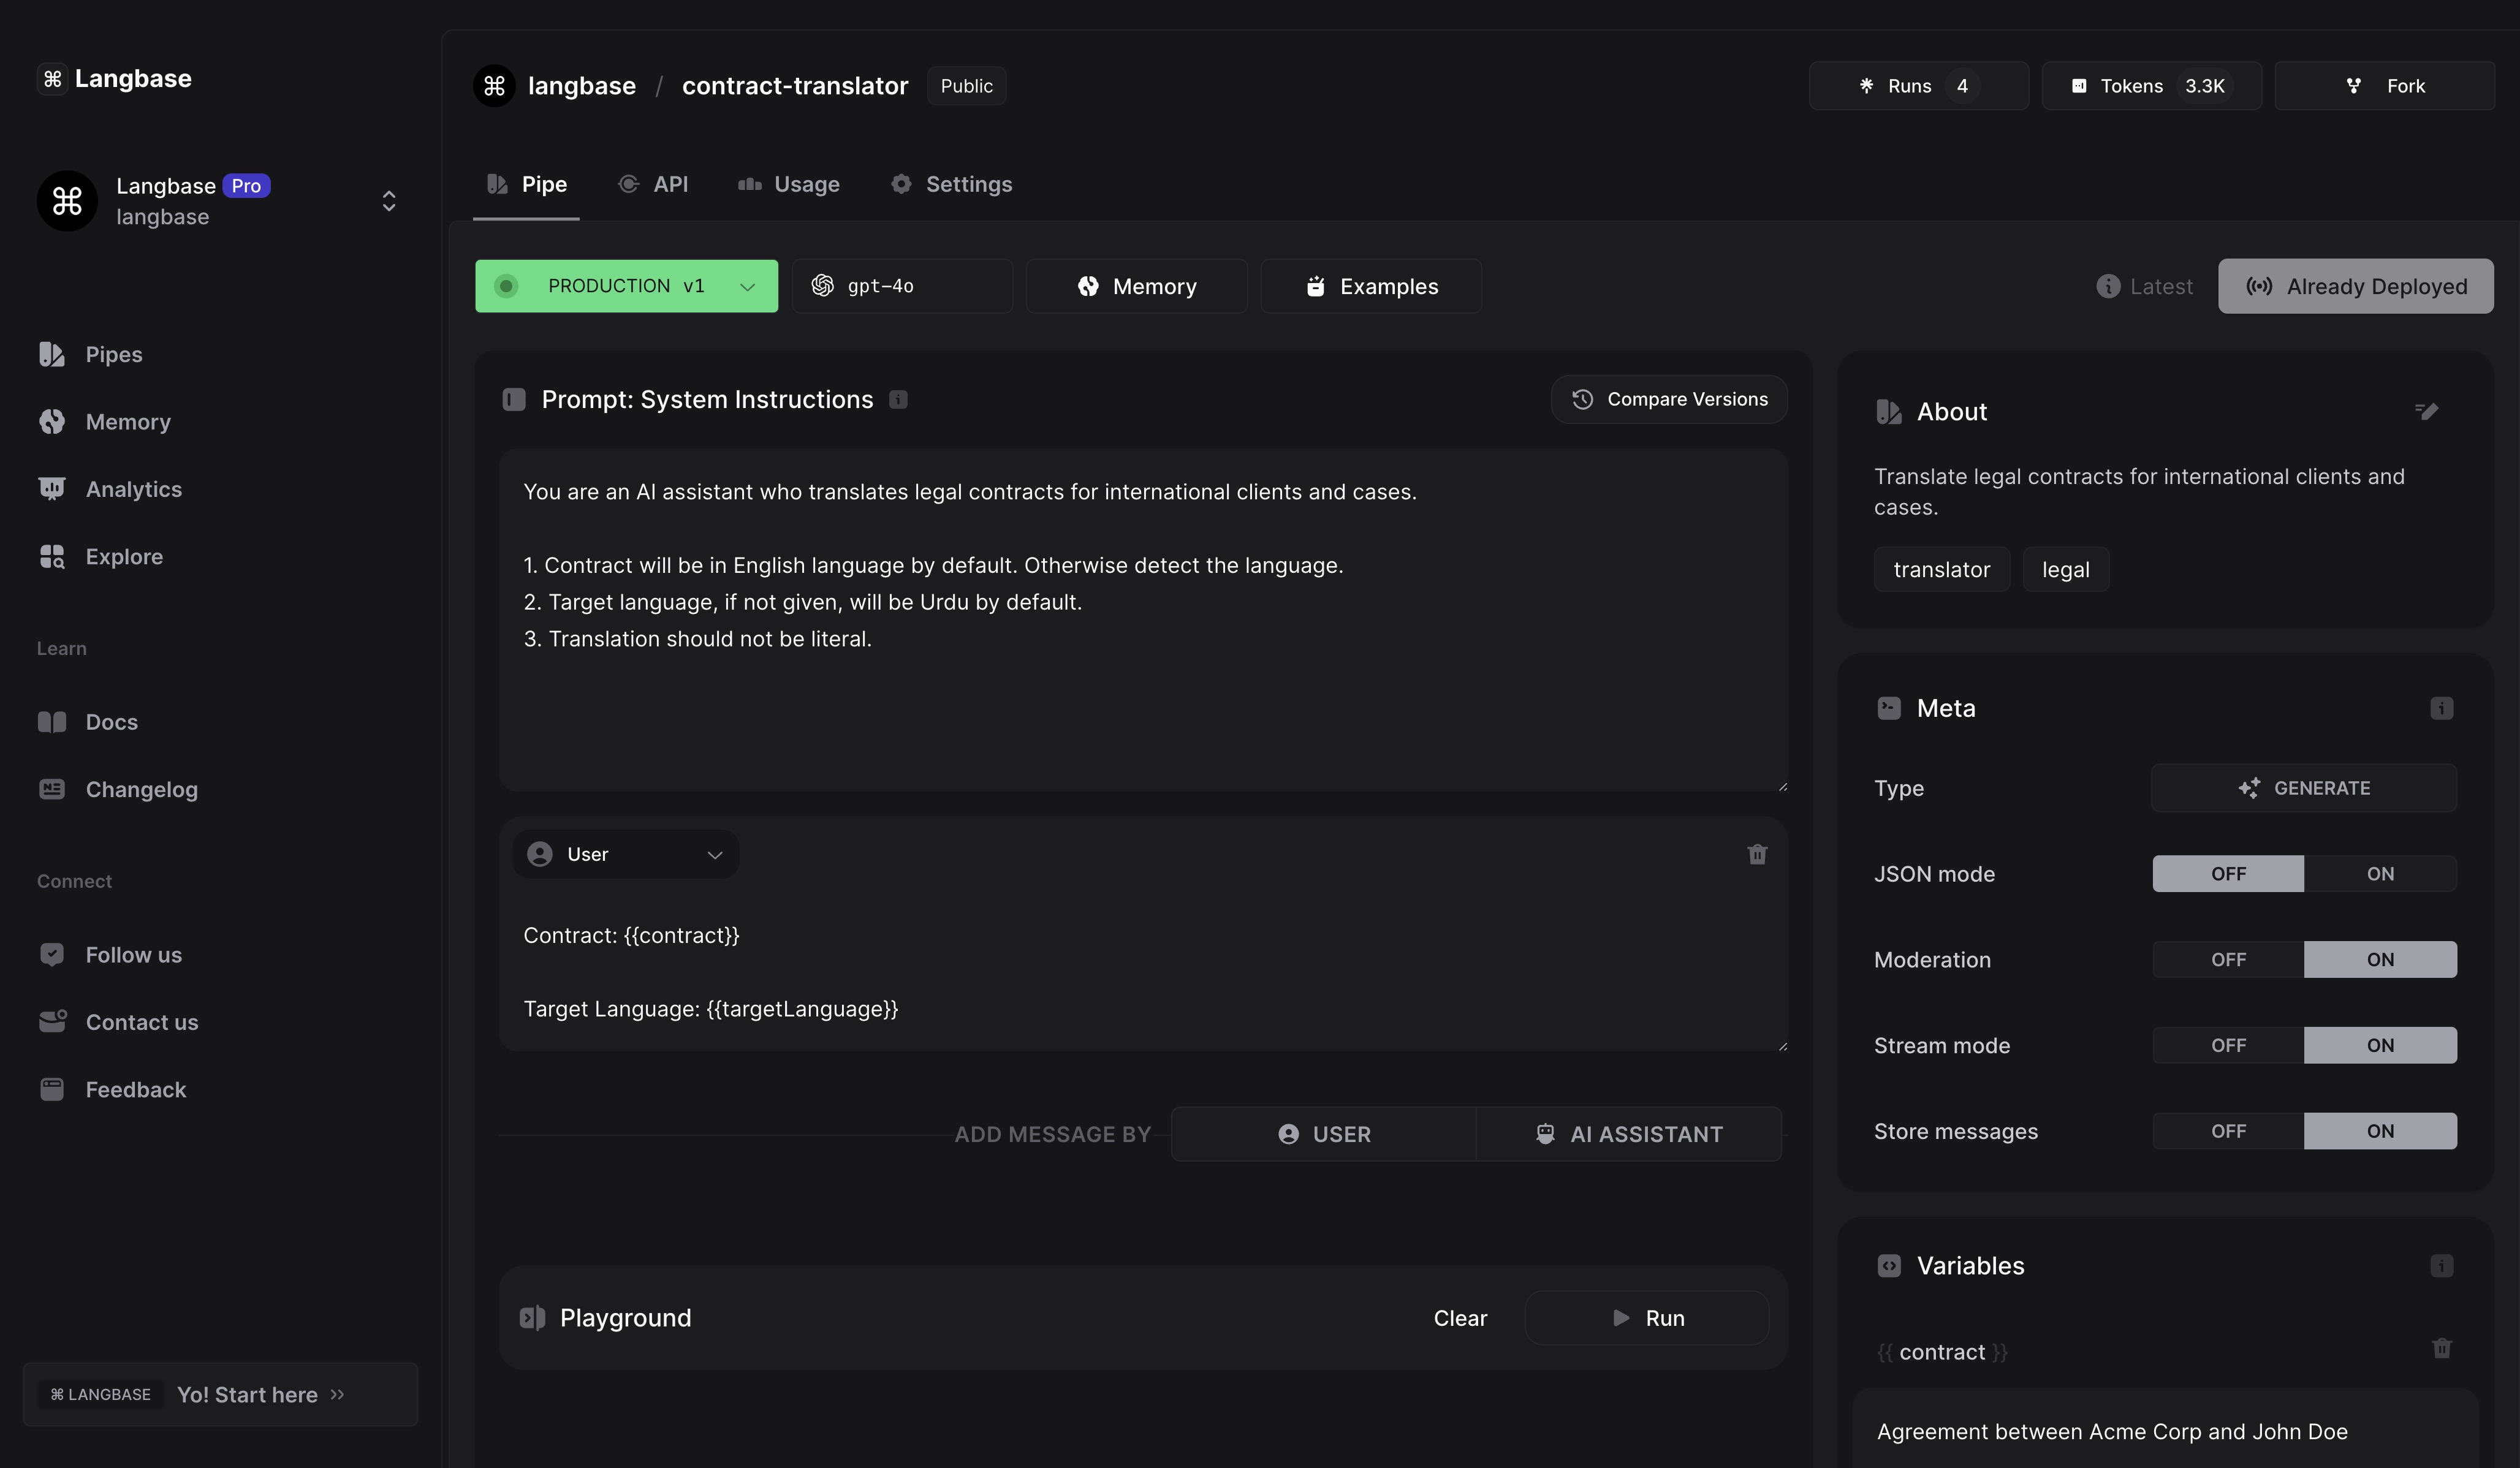Delete the contract variable via trash icon
Viewport: 2520px width, 1468px height.
click(x=2441, y=1348)
